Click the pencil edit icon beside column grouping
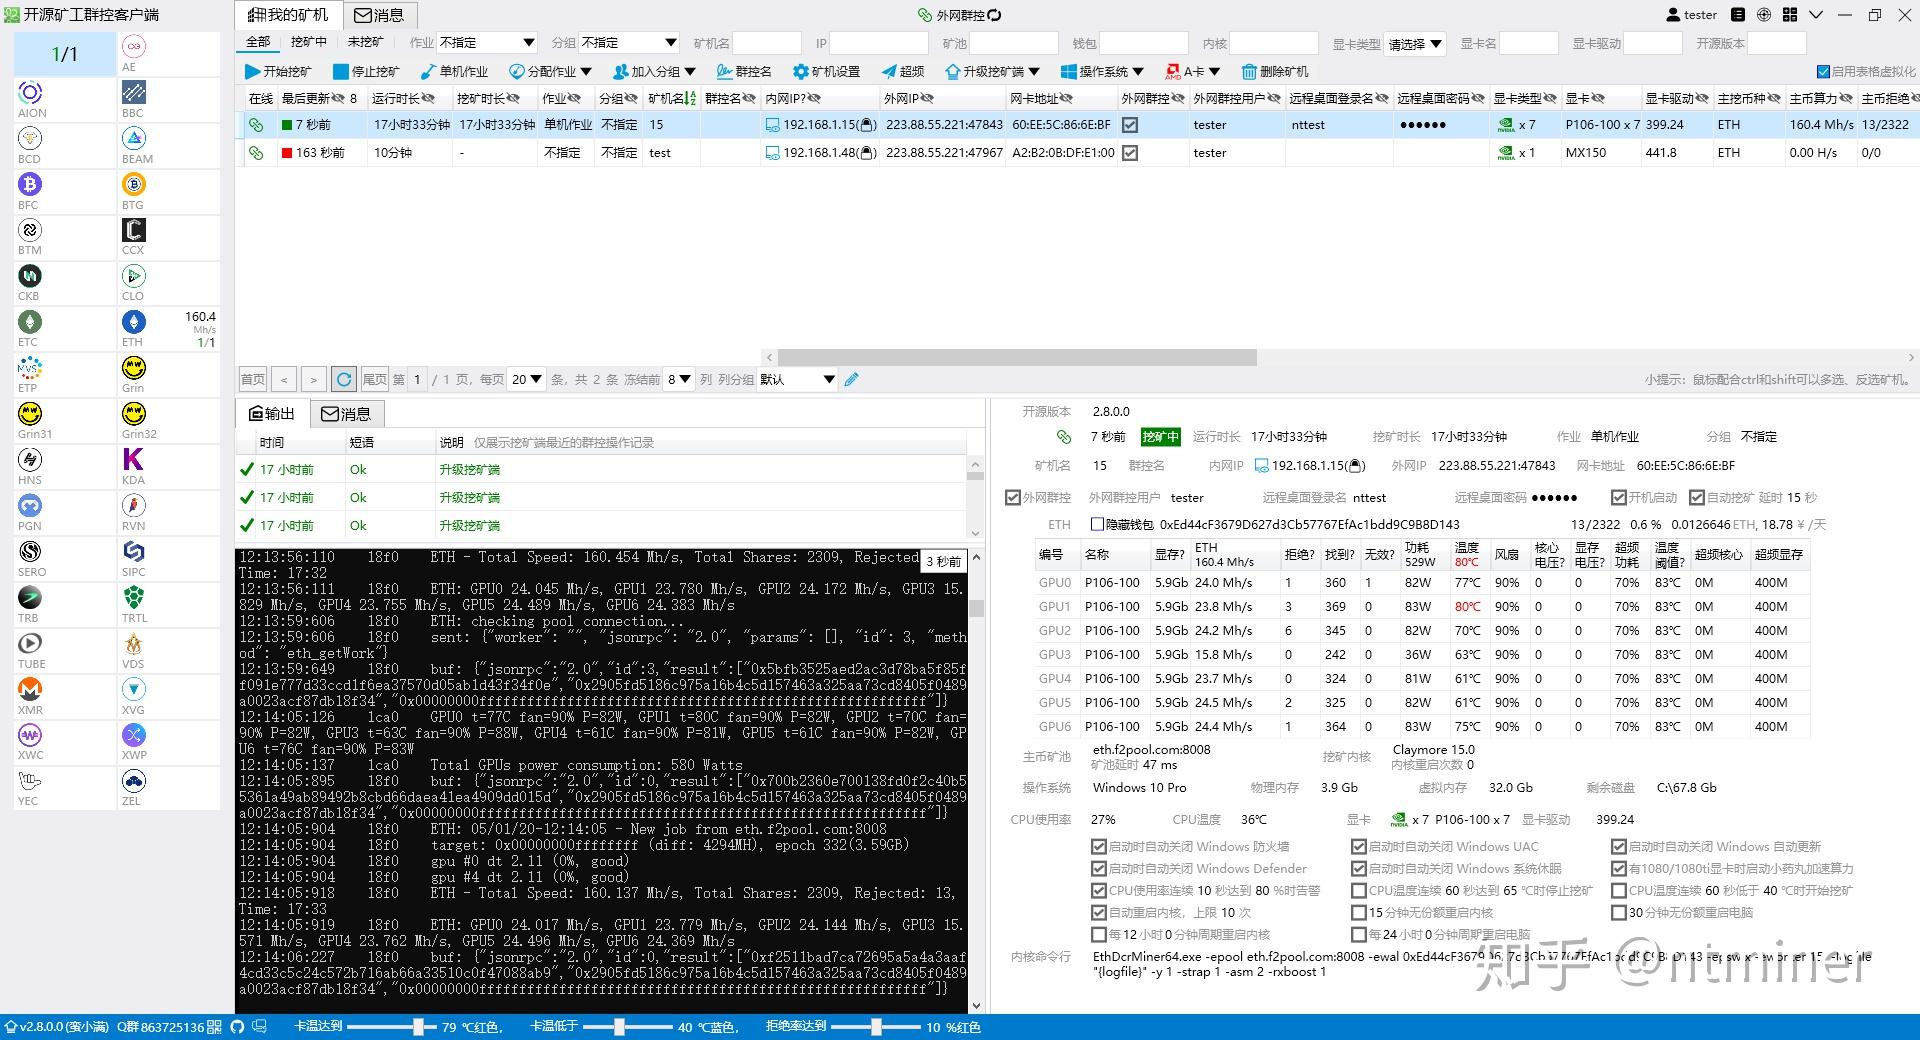This screenshot has height=1040, width=1920. click(x=851, y=379)
